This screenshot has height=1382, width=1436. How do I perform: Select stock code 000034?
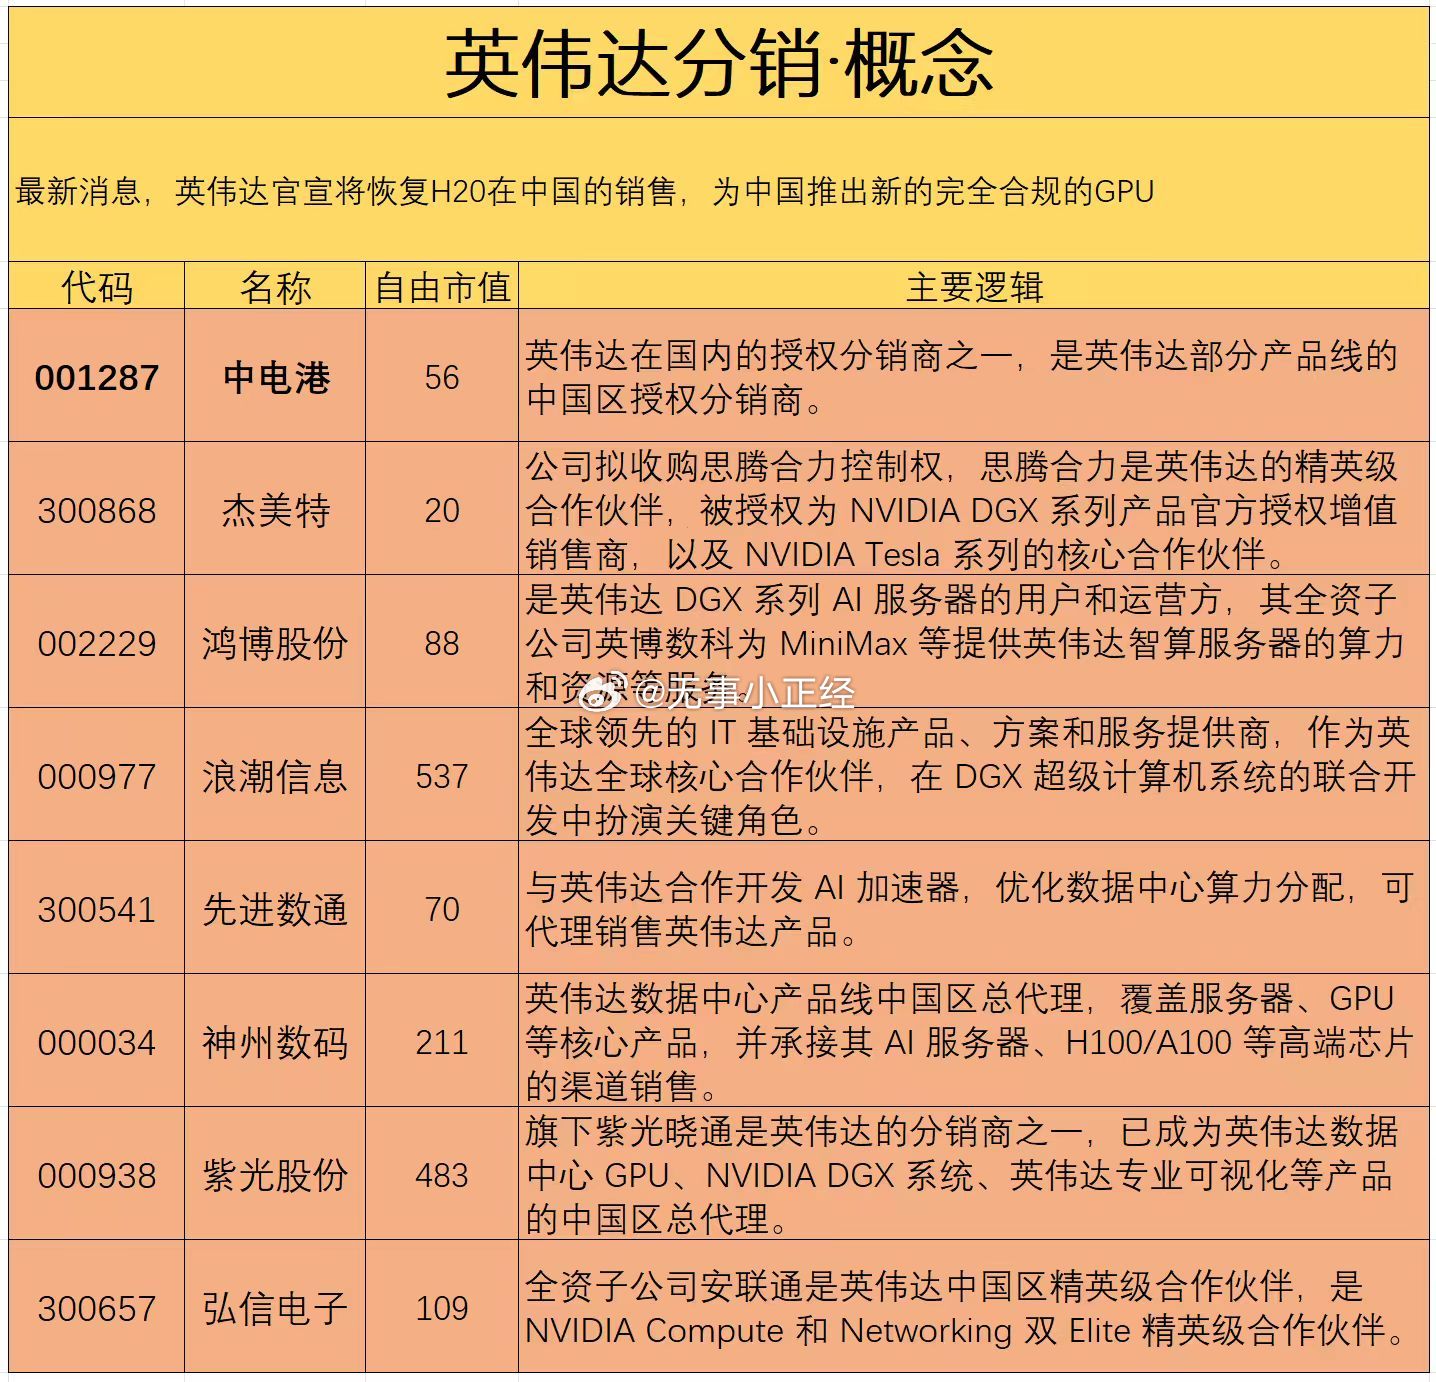pos(97,1041)
